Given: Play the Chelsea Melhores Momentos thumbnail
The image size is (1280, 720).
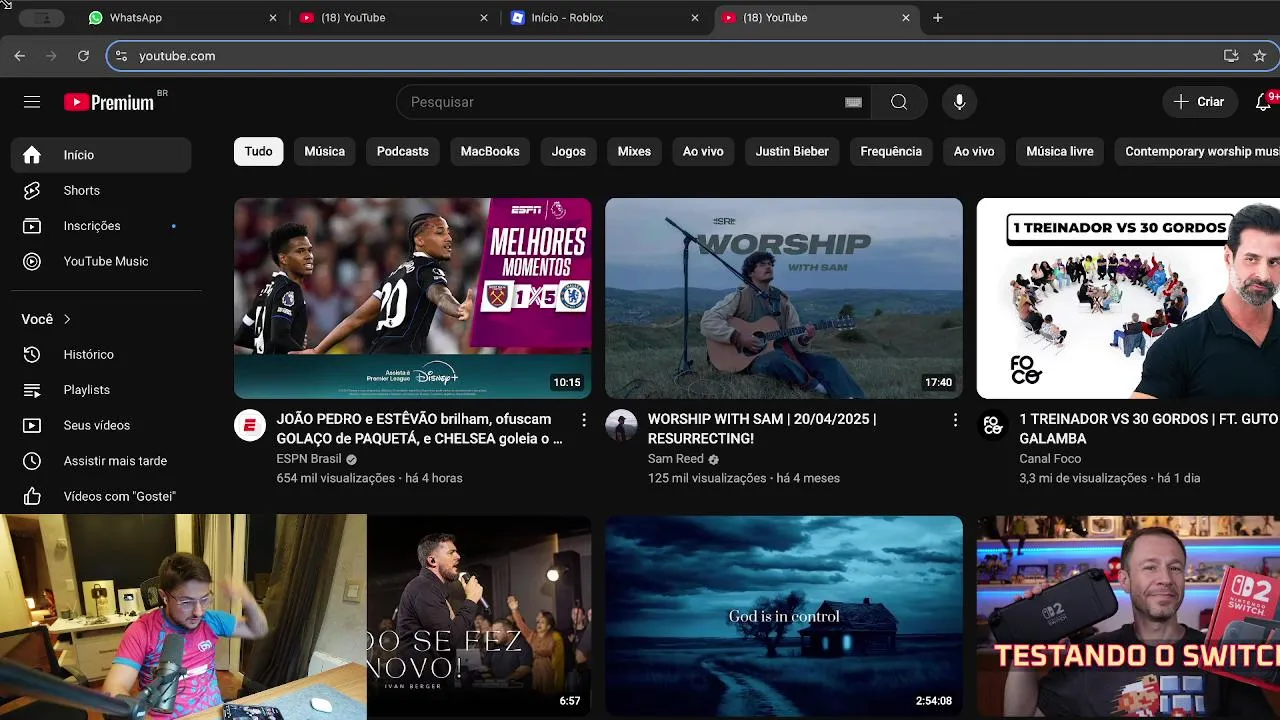Looking at the screenshot, I should click(x=413, y=298).
